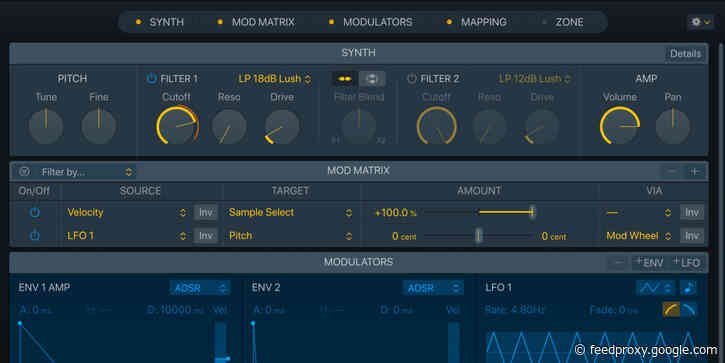Toggle ENV 1 AMP Vel setting
Screen dimensions: 725x363
(221, 310)
